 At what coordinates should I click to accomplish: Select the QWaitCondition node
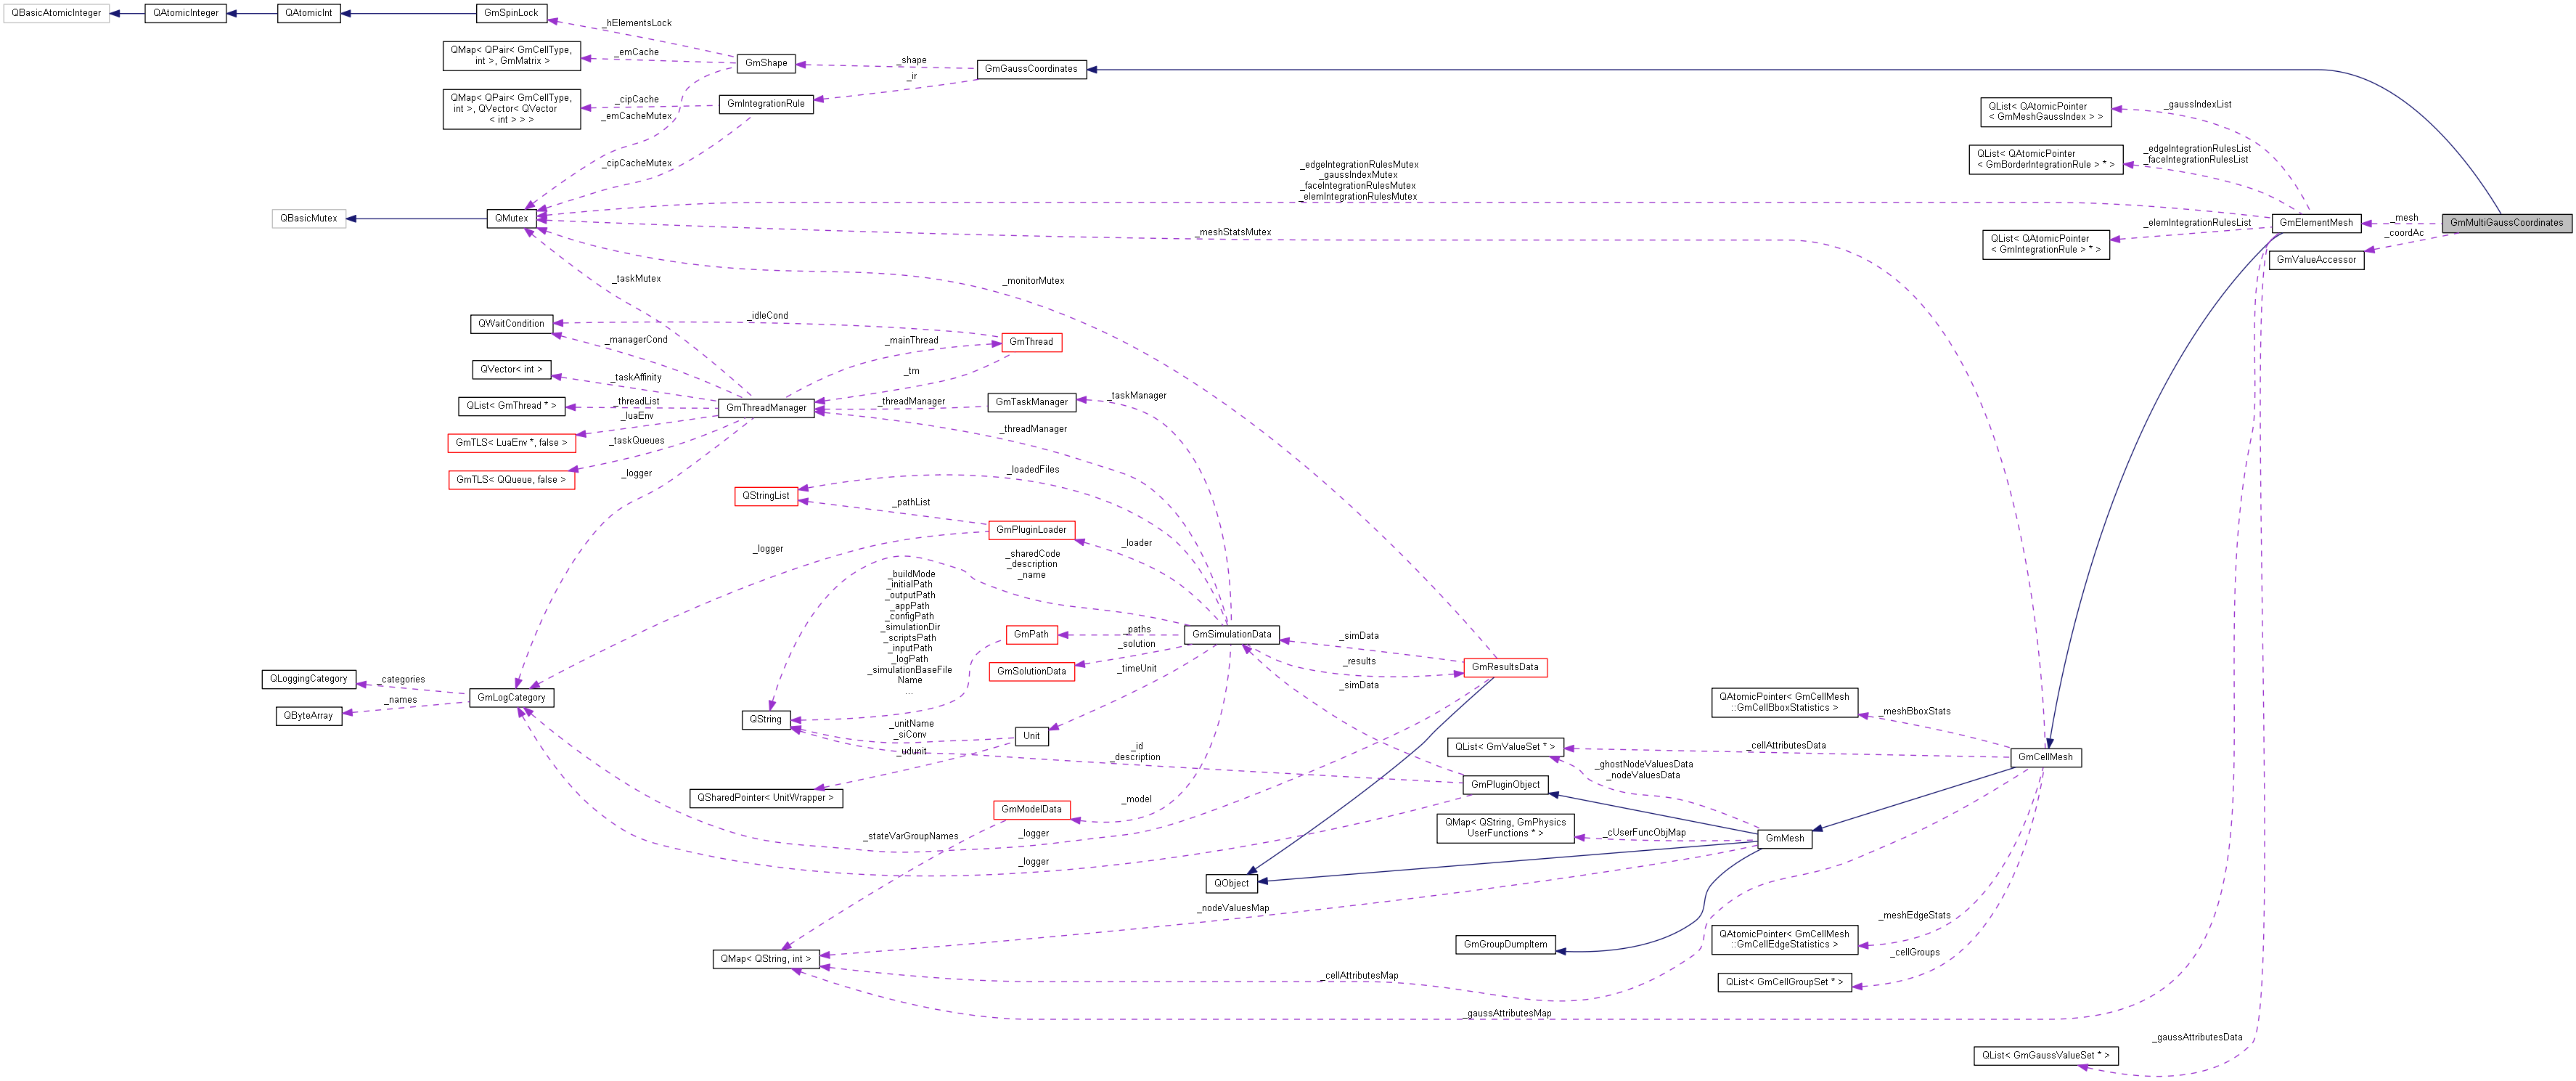pos(511,324)
